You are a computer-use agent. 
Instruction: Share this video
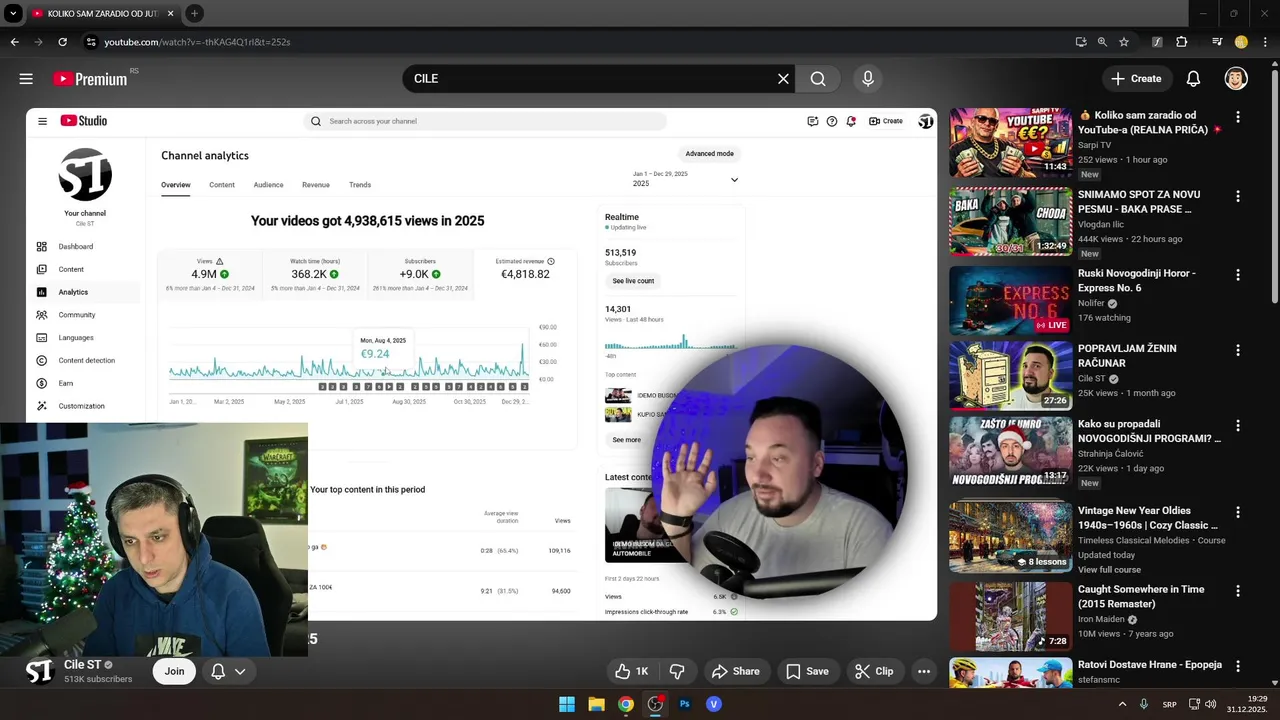click(x=735, y=671)
